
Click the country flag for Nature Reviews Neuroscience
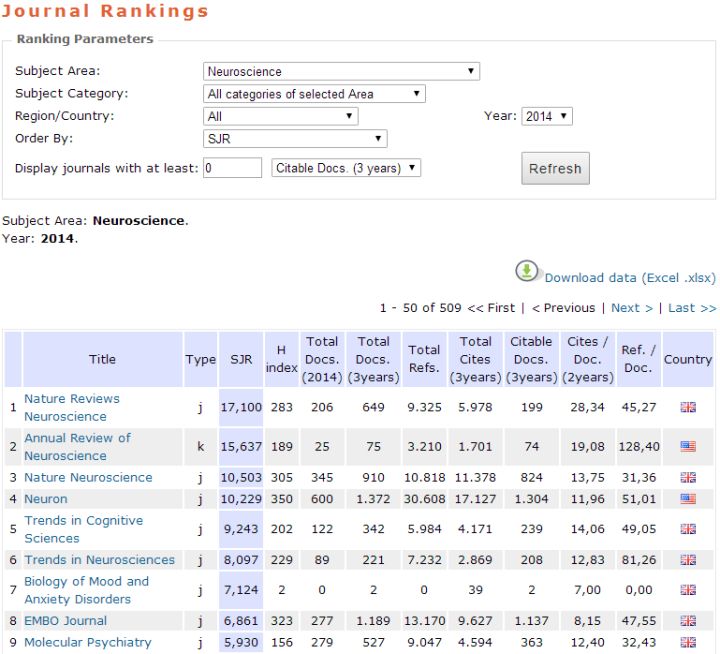(688, 407)
